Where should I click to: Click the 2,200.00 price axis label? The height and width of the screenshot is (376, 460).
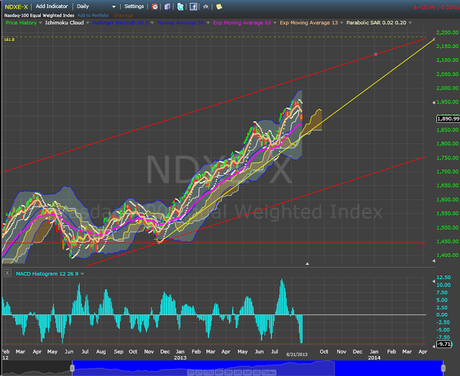pyautogui.click(x=448, y=32)
